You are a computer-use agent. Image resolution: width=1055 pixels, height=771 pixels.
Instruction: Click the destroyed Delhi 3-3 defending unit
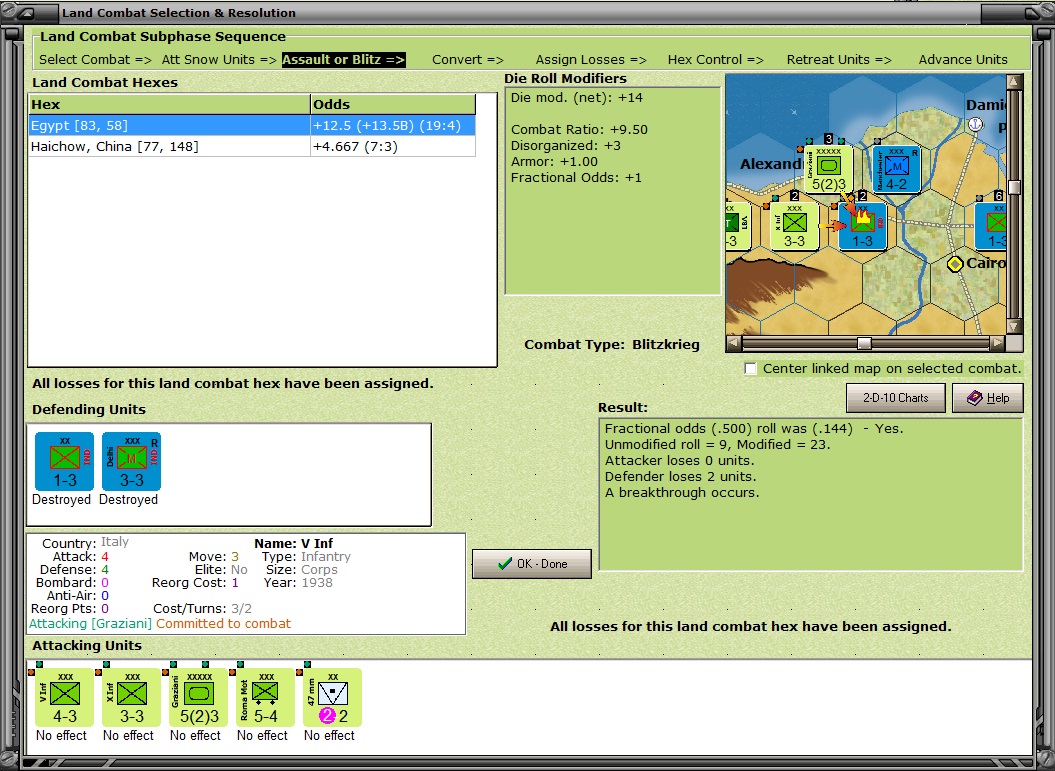pos(131,462)
